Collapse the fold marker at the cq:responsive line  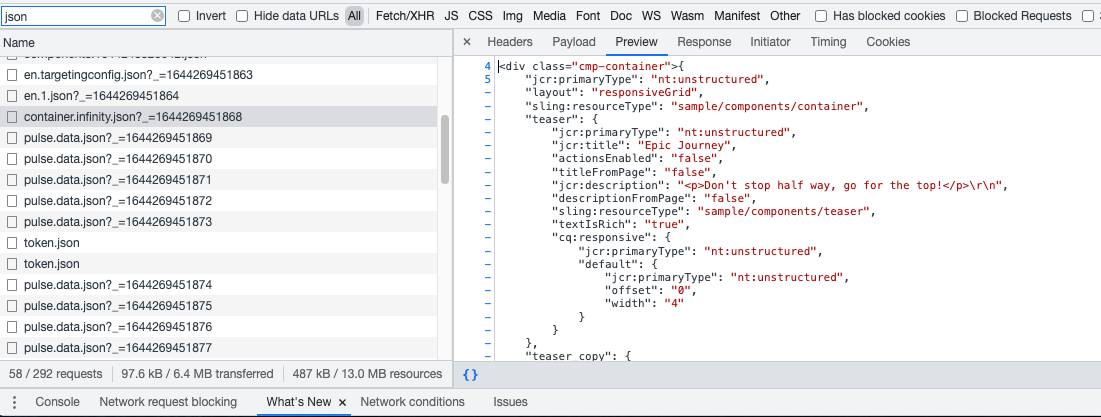point(488,238)
